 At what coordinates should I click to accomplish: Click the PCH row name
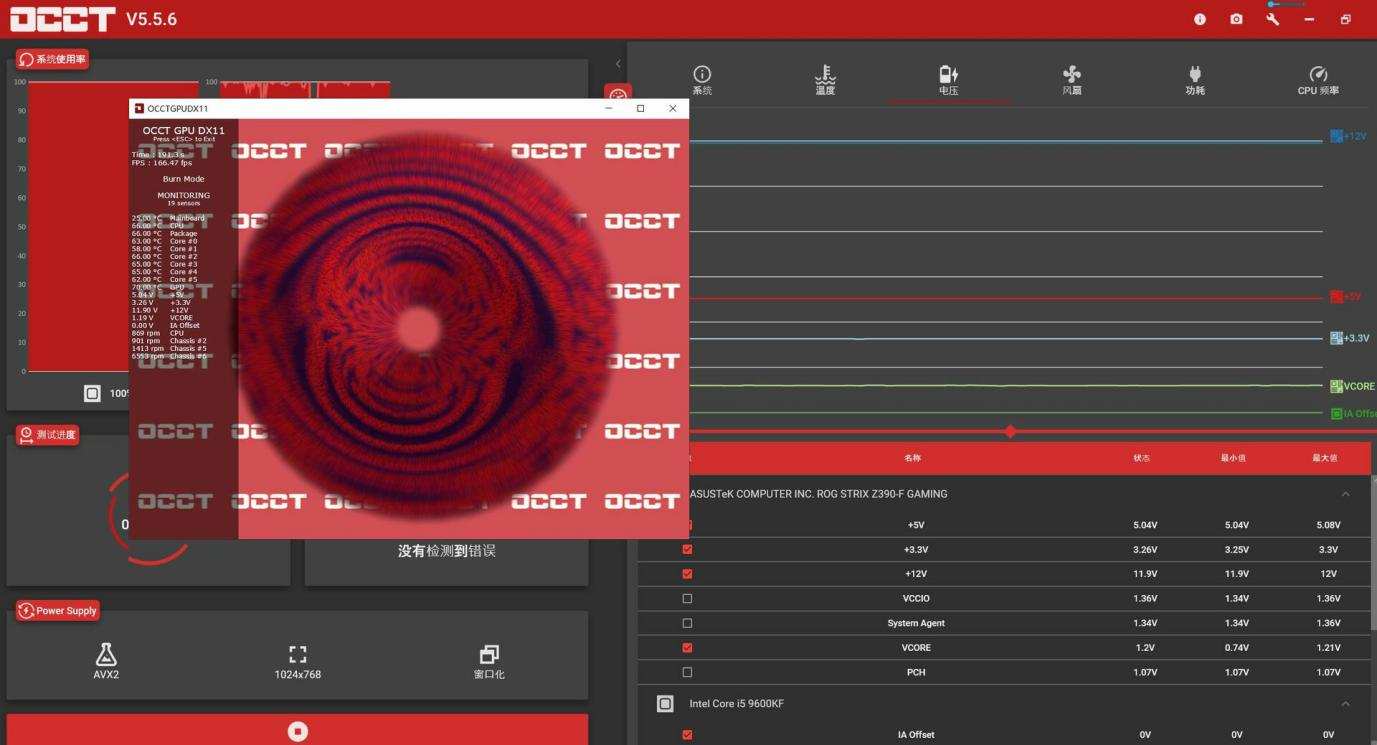pyautogui.click(x=916, y=672)
